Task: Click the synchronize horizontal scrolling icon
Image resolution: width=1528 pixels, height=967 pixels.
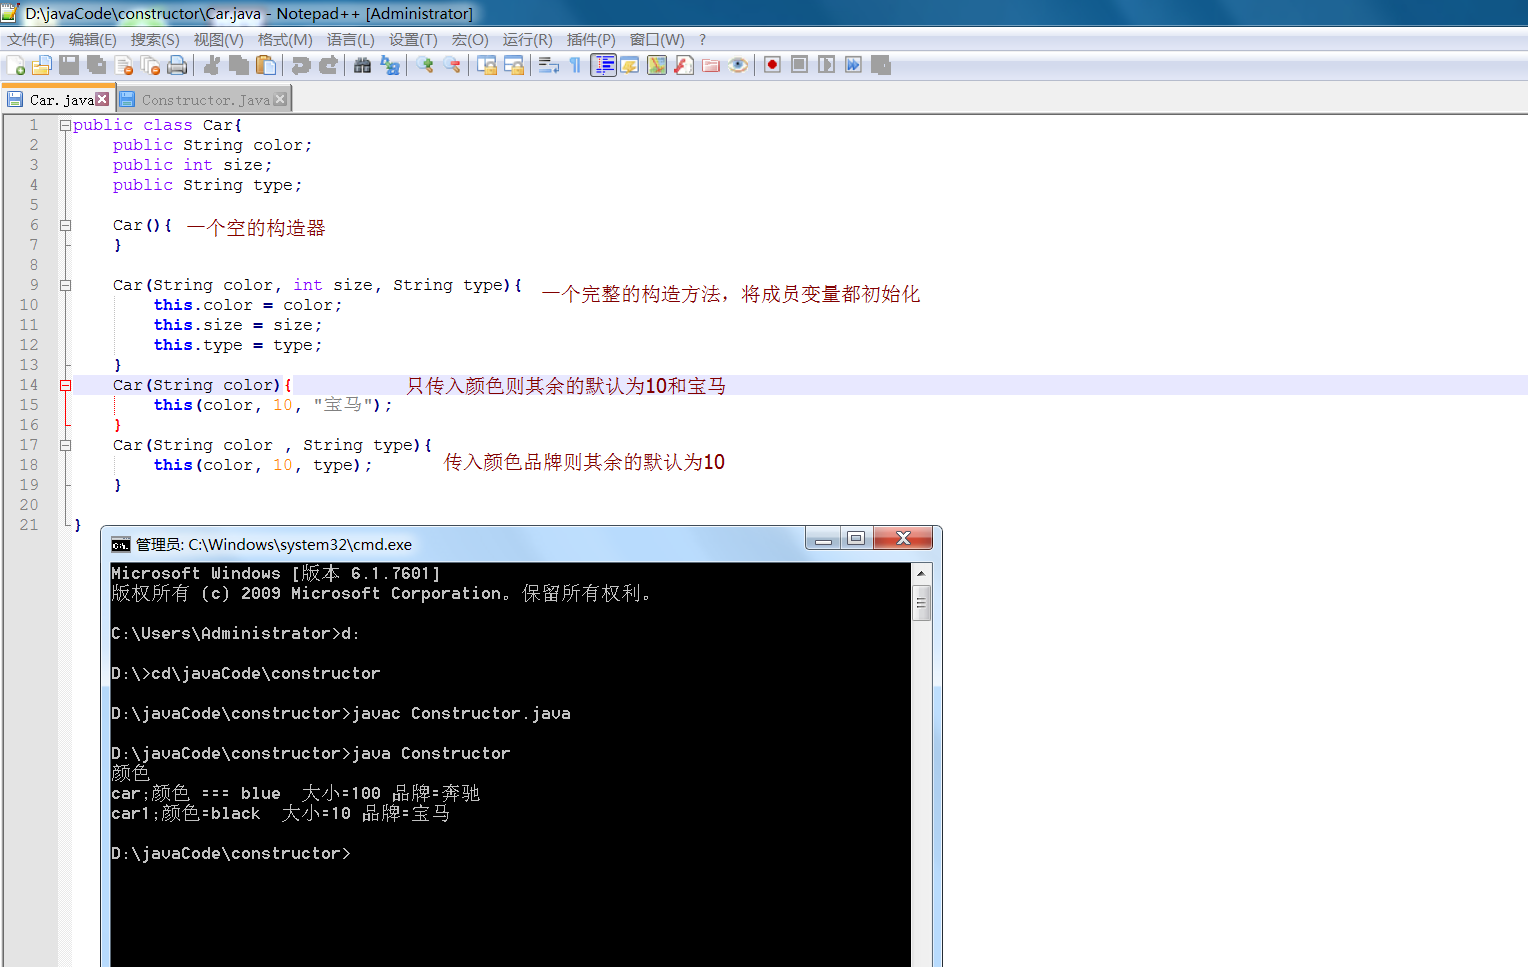Action: (x=514, y=65)
